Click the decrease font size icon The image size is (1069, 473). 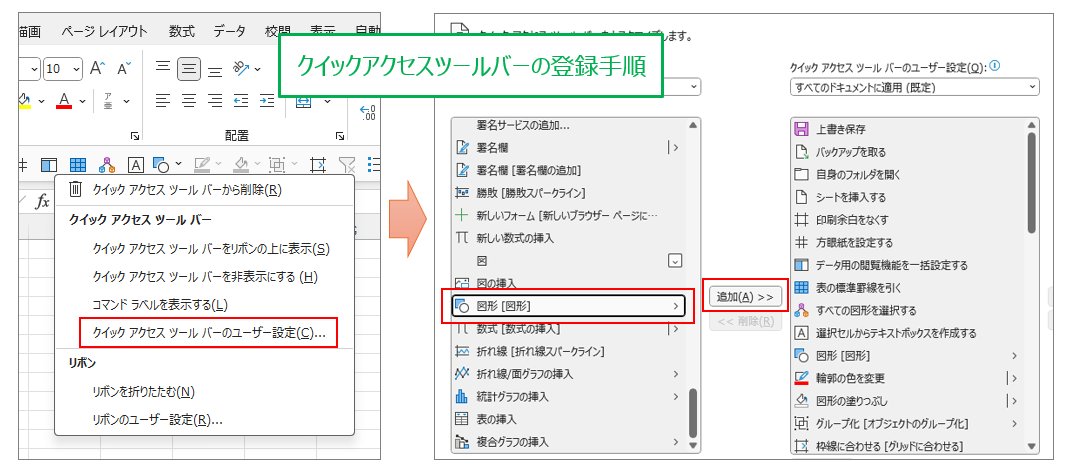tap(124, 68)
